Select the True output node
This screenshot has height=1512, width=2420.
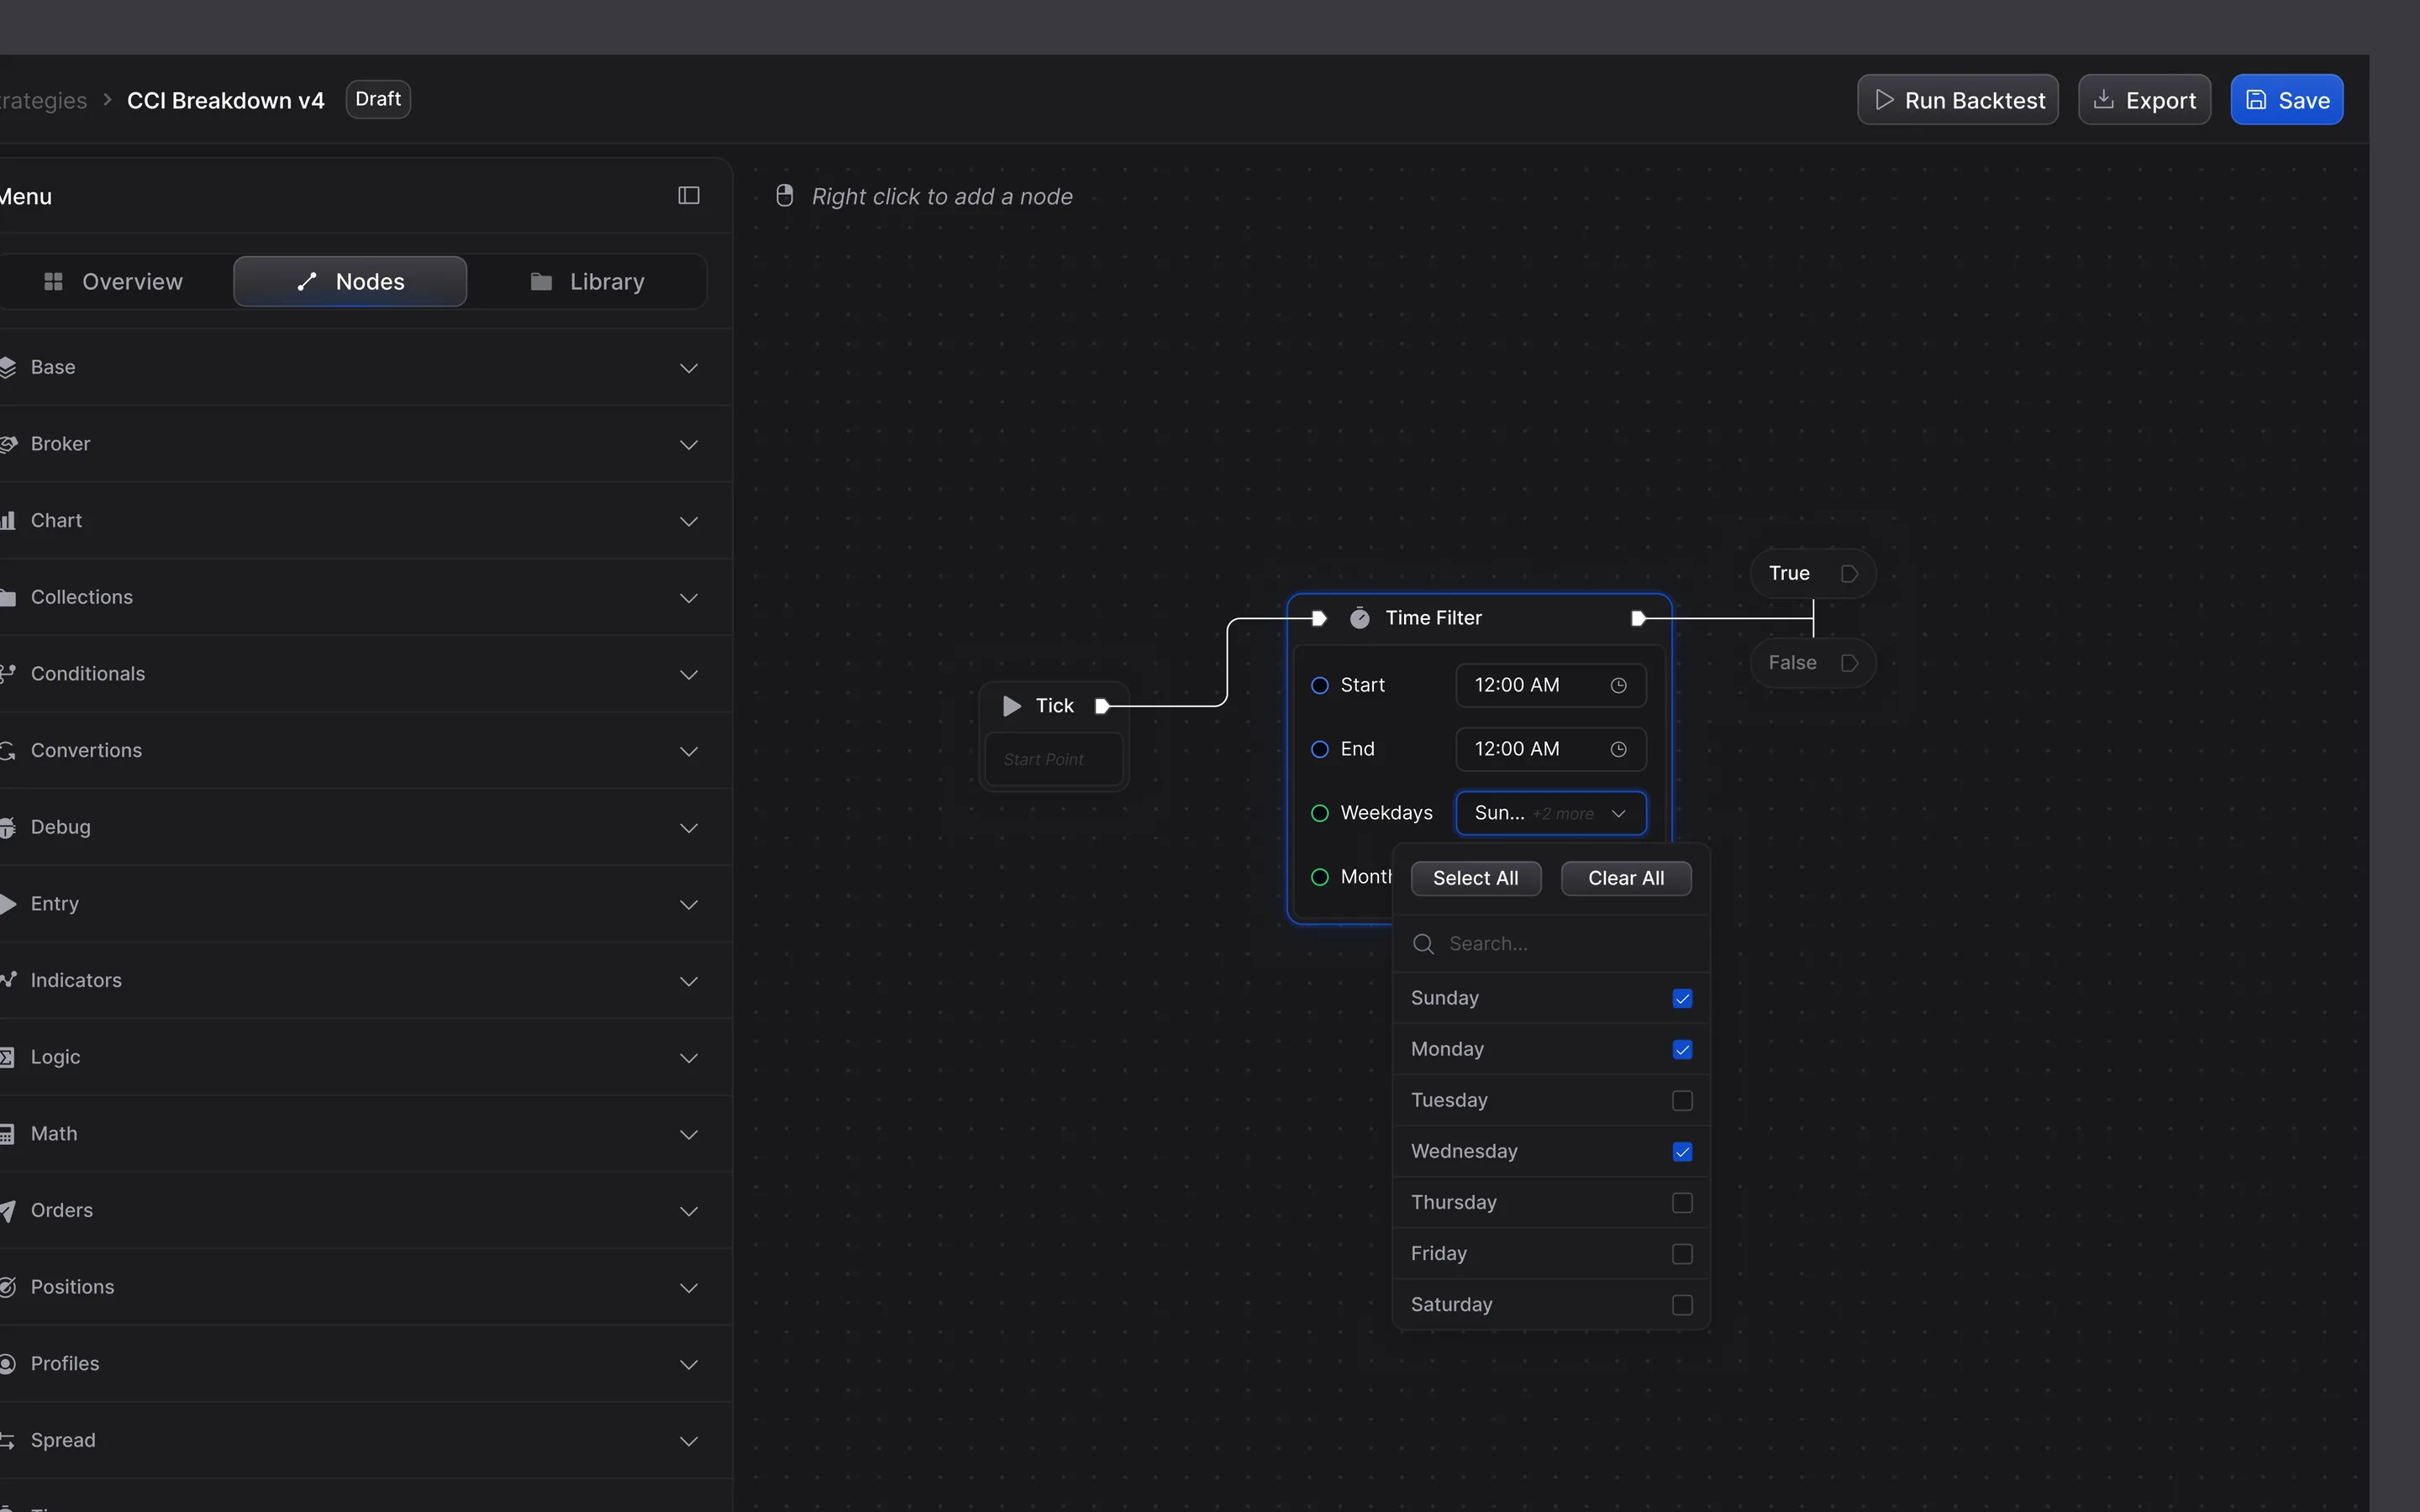tap(1813, 574)
